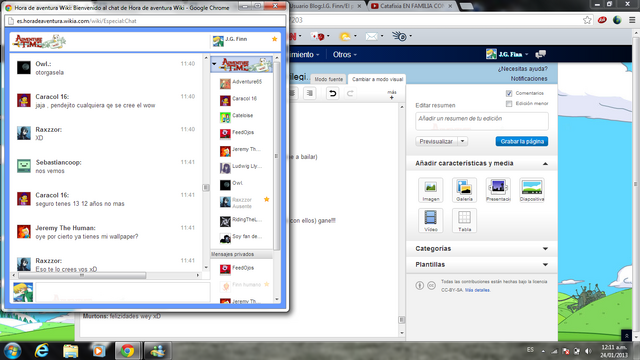Insert a Tabla into the article
Screen dimensions: 640x360
click(464, 220)
